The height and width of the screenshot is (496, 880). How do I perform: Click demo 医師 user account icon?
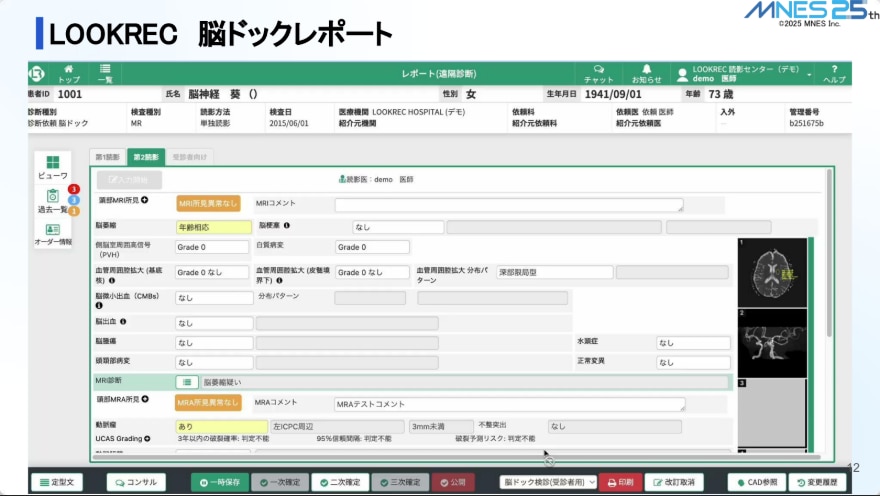682,74
